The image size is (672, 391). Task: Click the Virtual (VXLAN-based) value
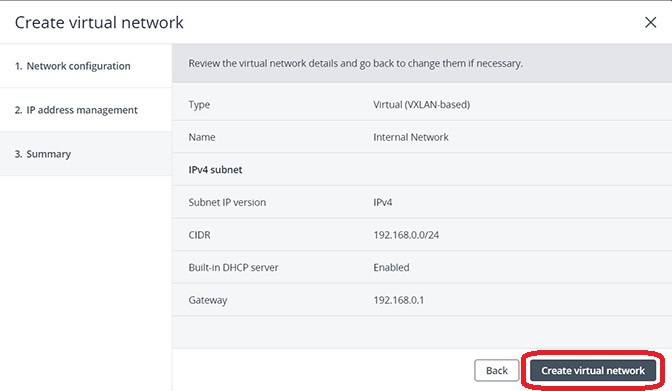tap(421, 105)
